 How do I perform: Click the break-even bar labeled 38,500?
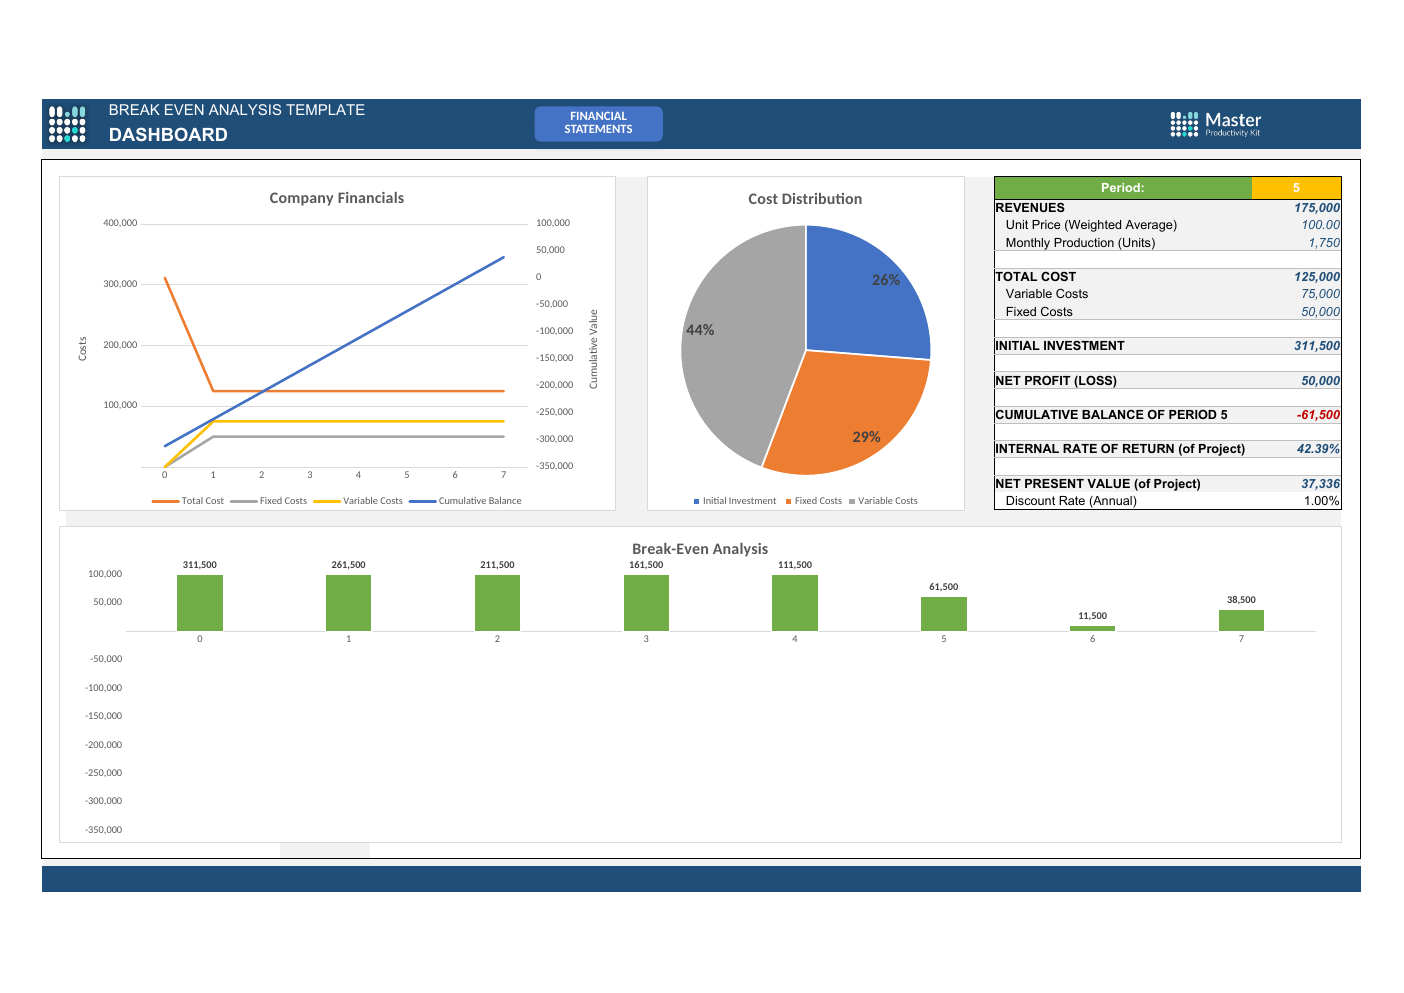click(x=1241, y=621)
